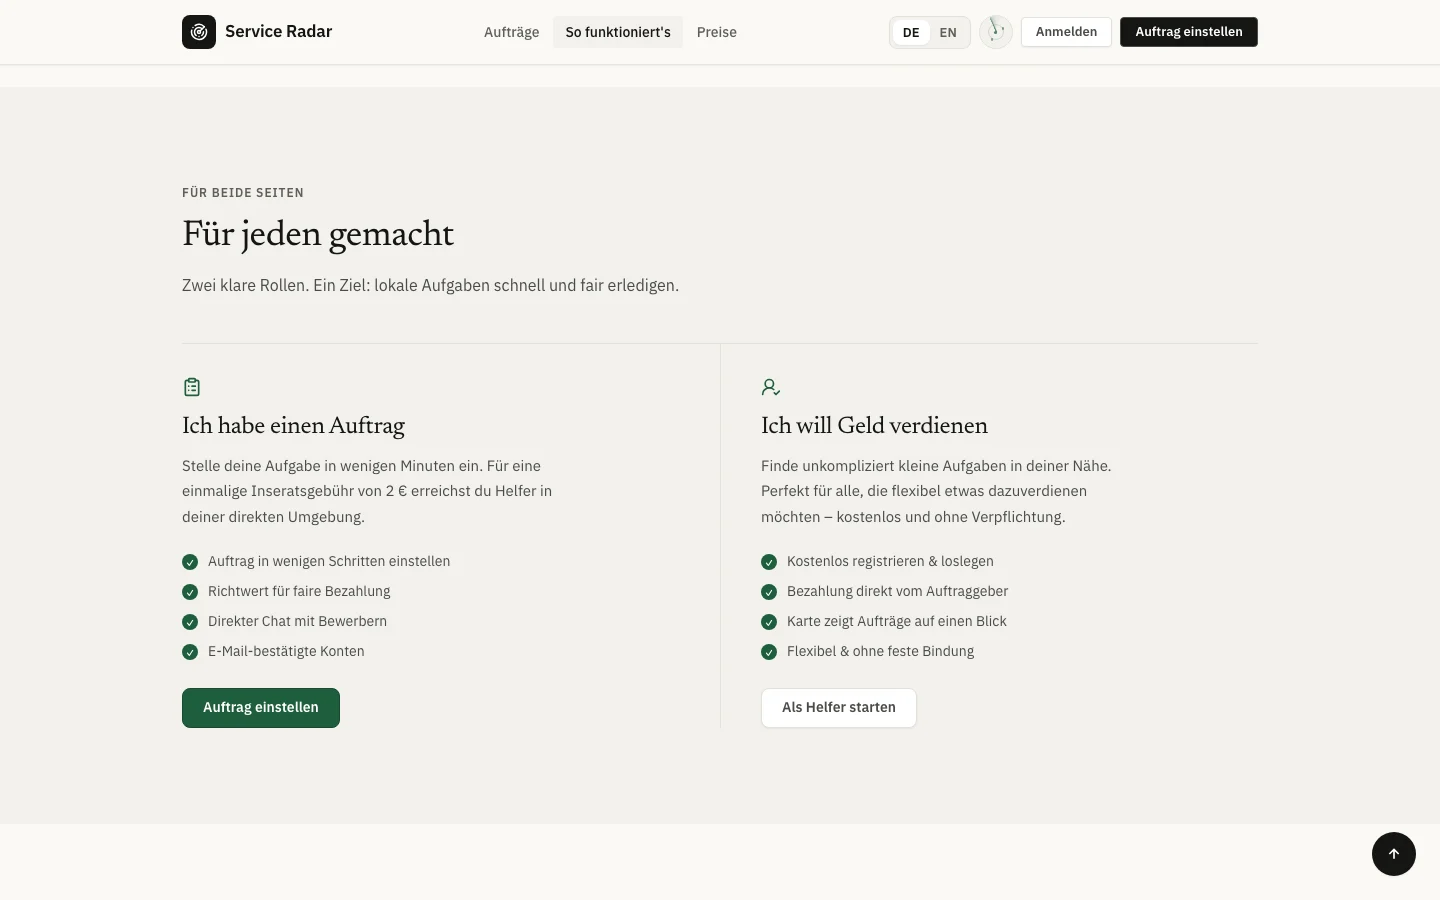Image resolution: width=1440 pixels, height=900 pixels.
Task: Click the black Auftrag einstellen header button
Action: pos(1189,32)
